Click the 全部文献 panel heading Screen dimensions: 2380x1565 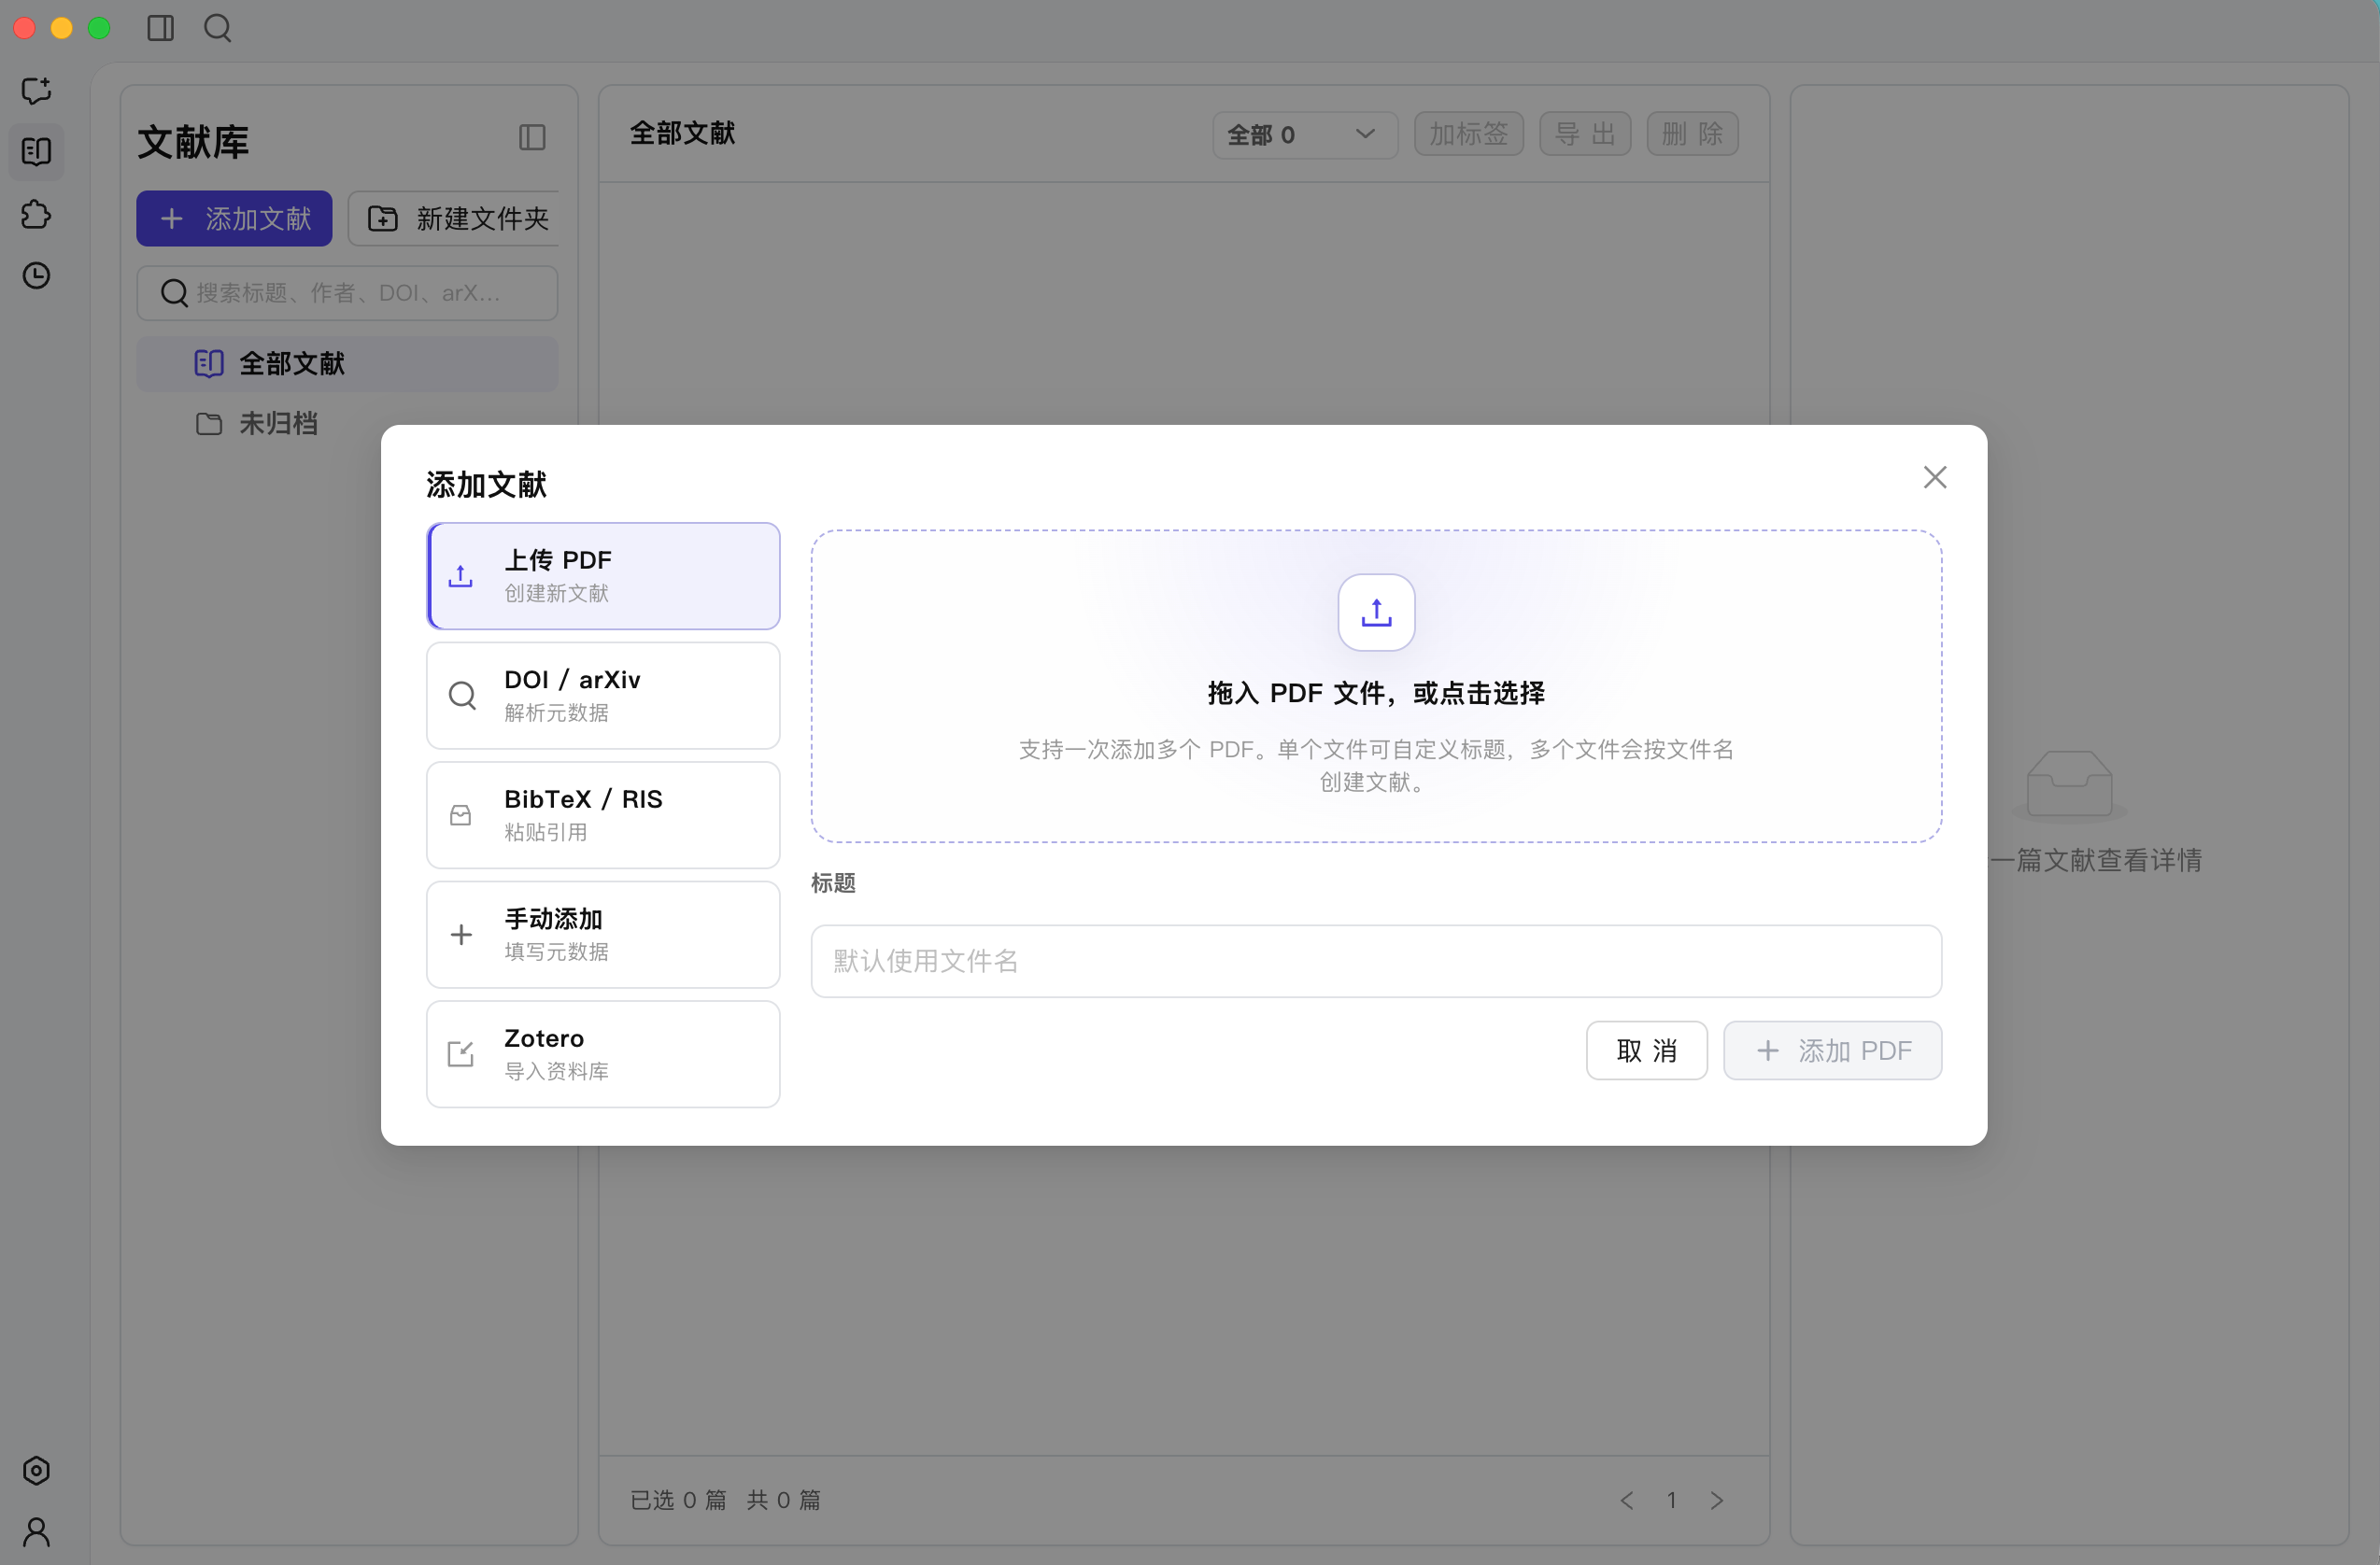tap(682, 133)
